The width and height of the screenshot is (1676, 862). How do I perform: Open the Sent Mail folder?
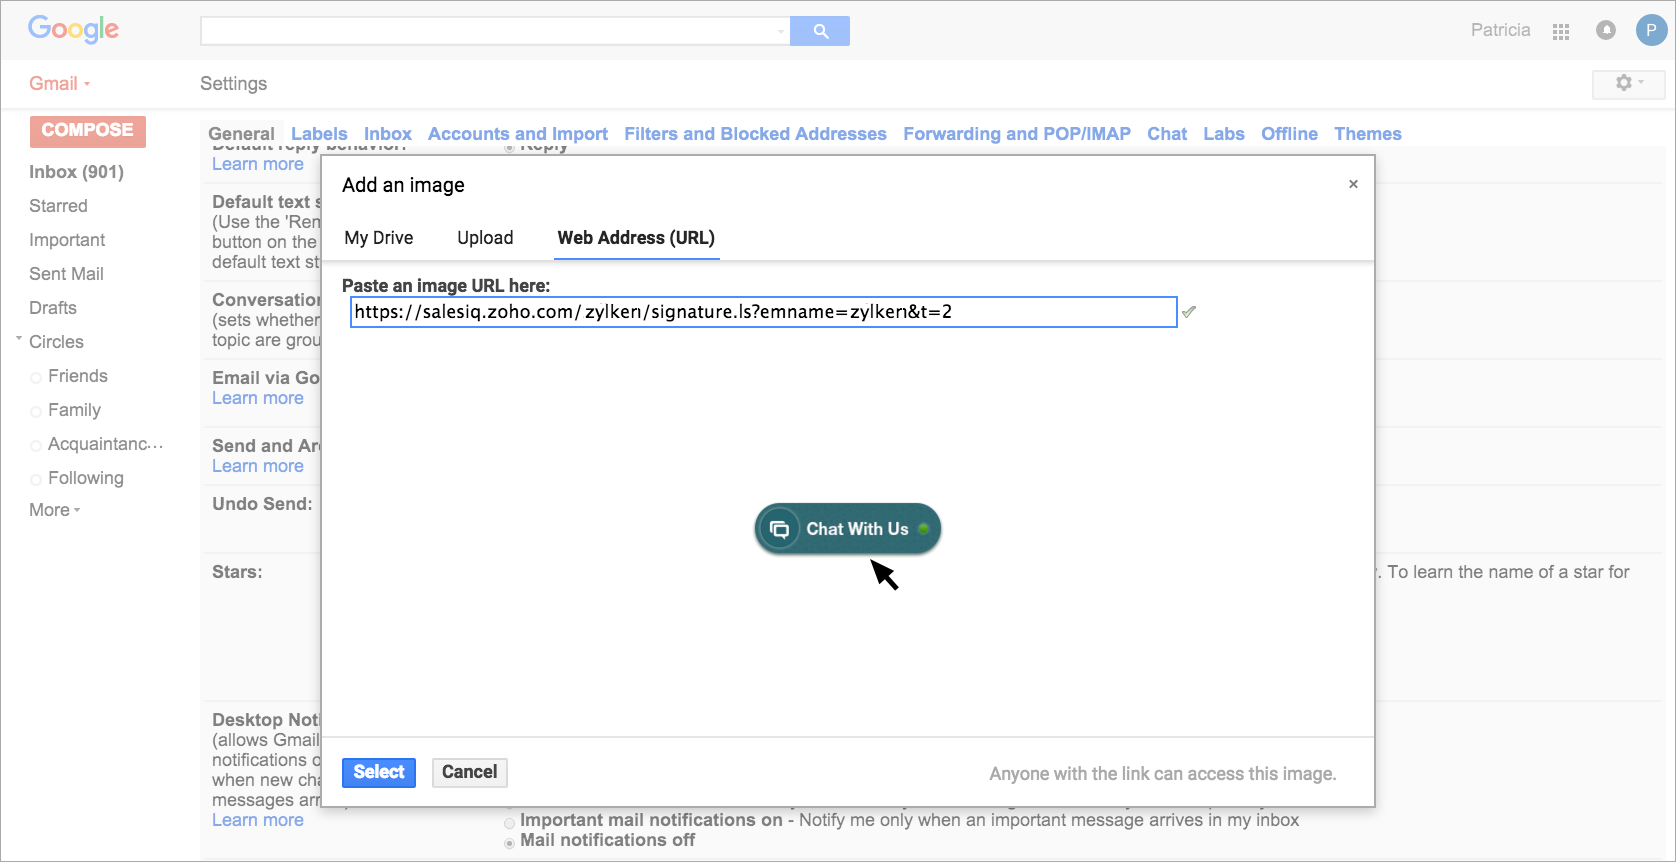click(66, 274)
